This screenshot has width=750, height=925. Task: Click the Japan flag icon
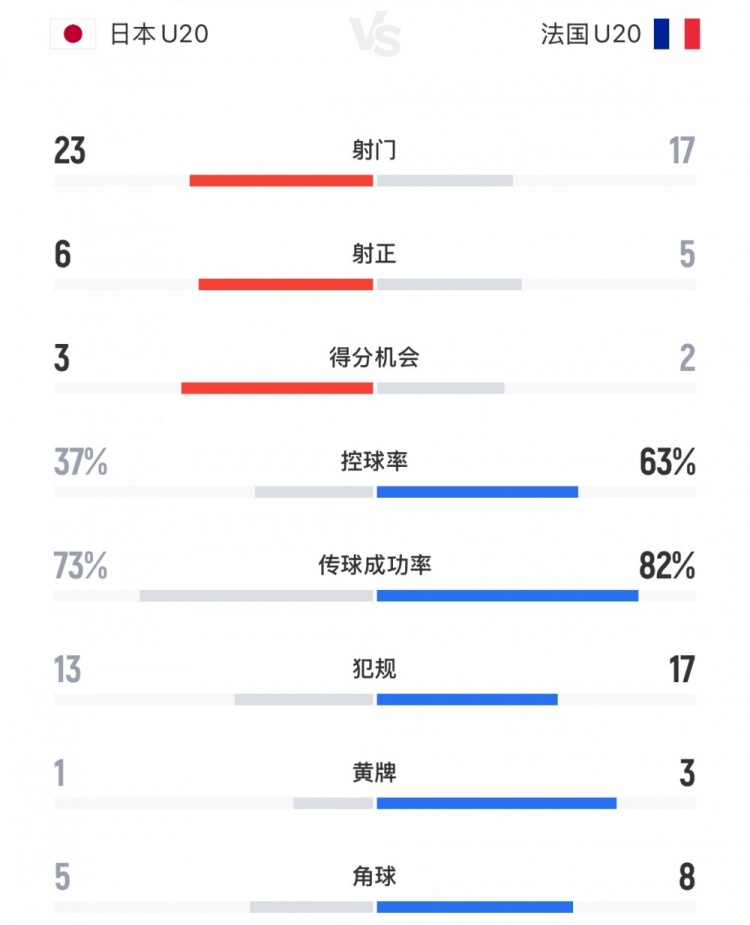point(73,35)
